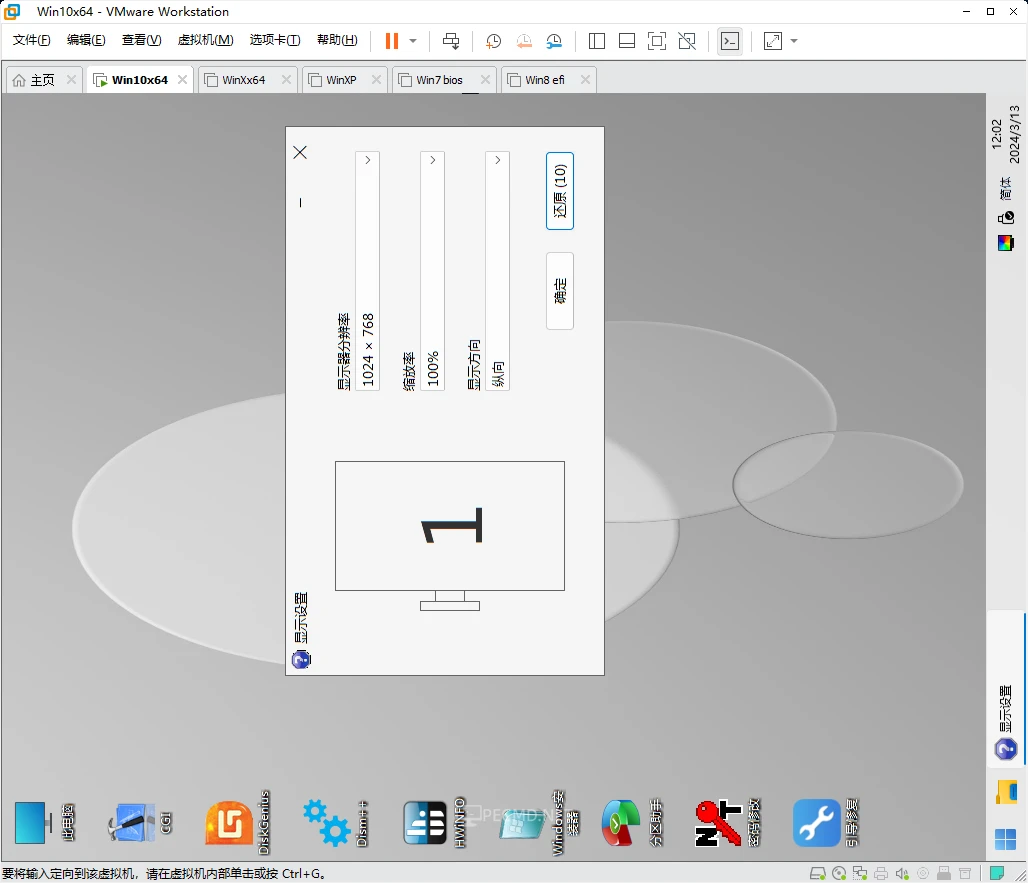The image size is (1028, 883).
Task: Expand the 显示方向 纵向 dropdown
Action: point(497,271)
